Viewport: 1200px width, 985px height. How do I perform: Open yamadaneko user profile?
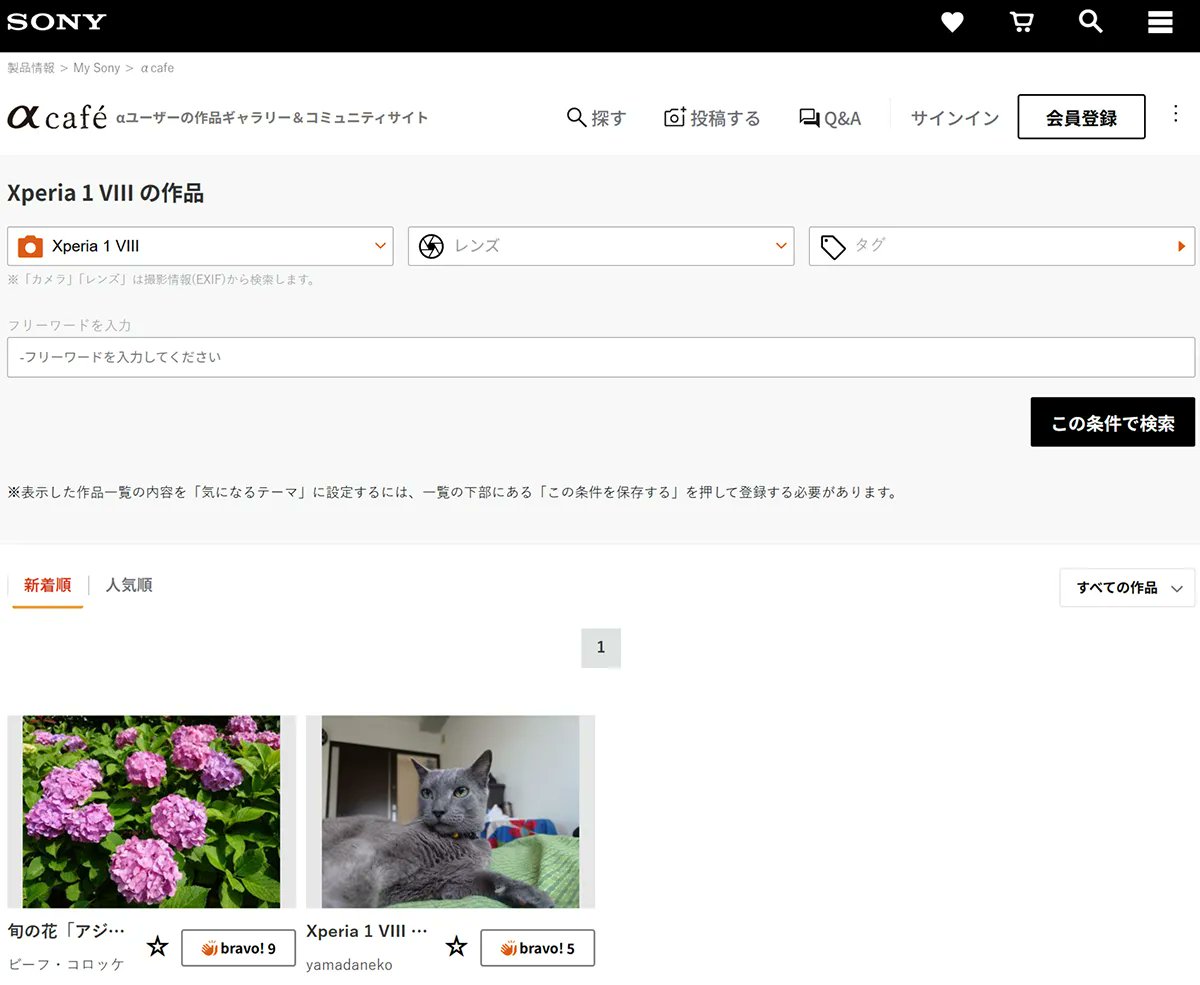(349, 964)
